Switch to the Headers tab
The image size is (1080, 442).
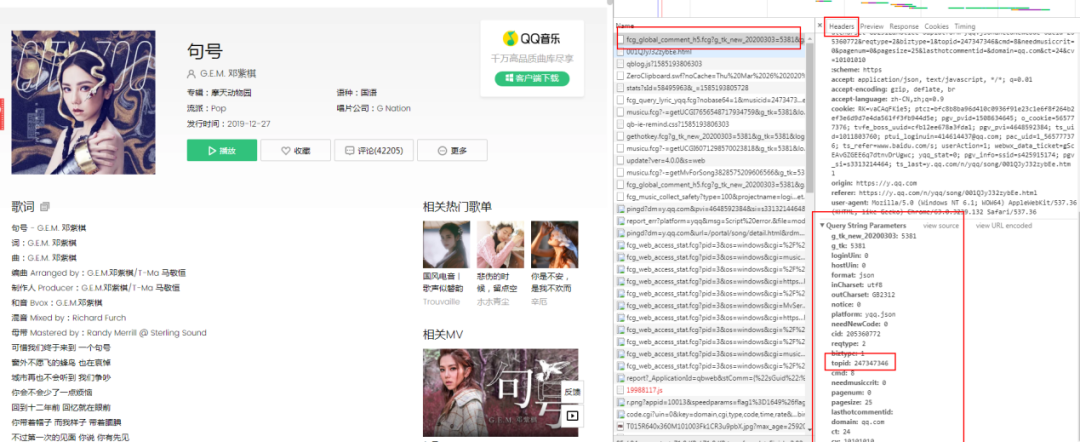pos(842,26)
